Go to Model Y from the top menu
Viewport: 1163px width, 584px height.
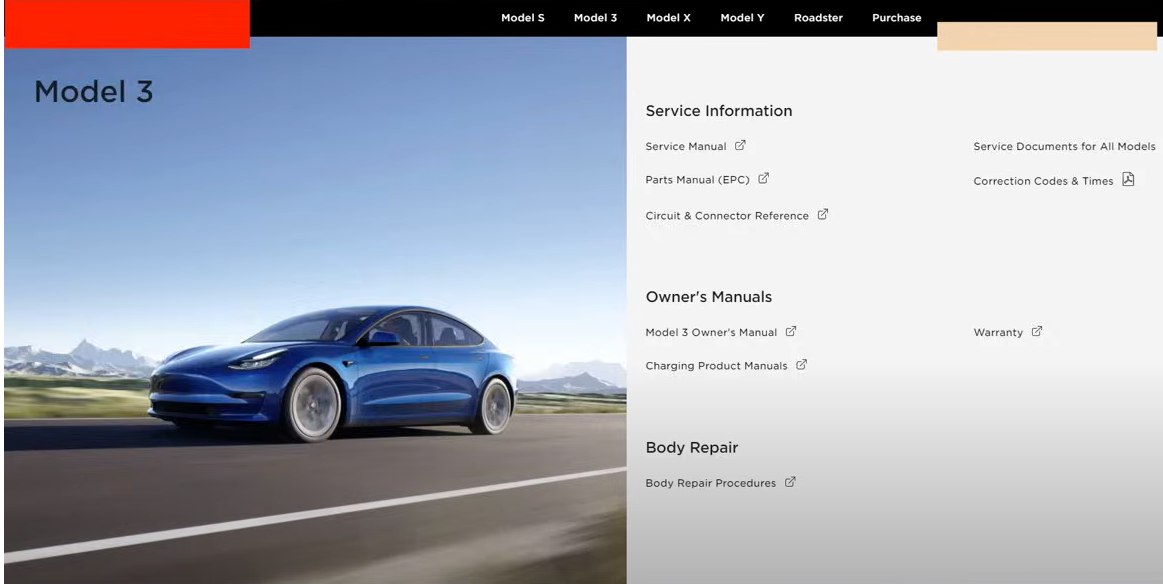coord(742,18)
